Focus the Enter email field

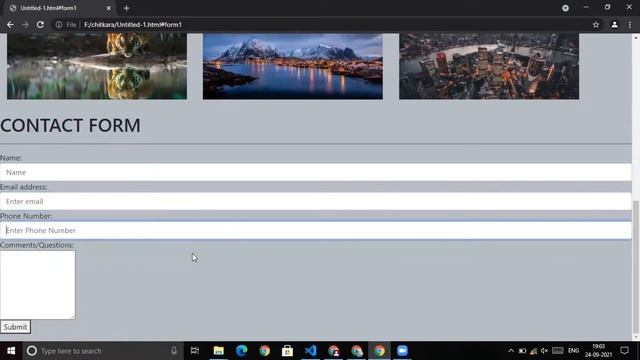point(316,201)
